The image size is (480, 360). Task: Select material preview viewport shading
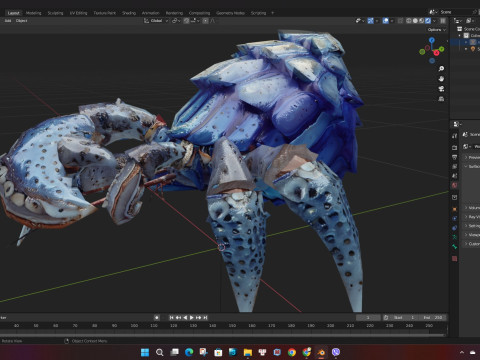pos(421,21)
